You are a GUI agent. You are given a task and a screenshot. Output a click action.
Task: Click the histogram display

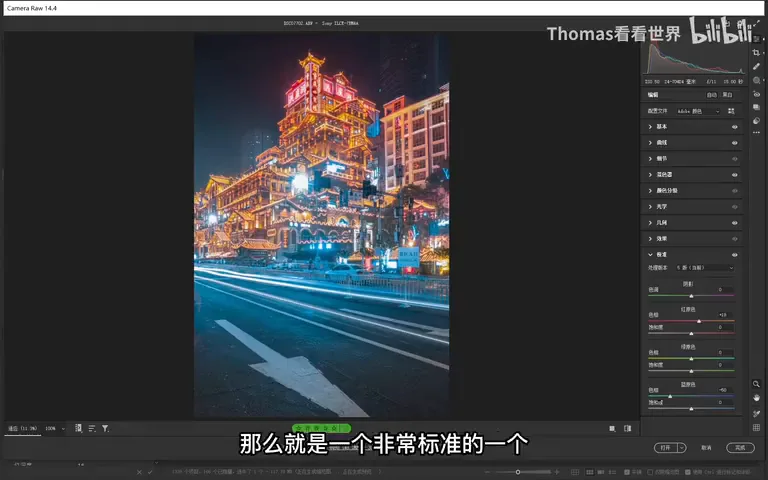coord(695,58)
